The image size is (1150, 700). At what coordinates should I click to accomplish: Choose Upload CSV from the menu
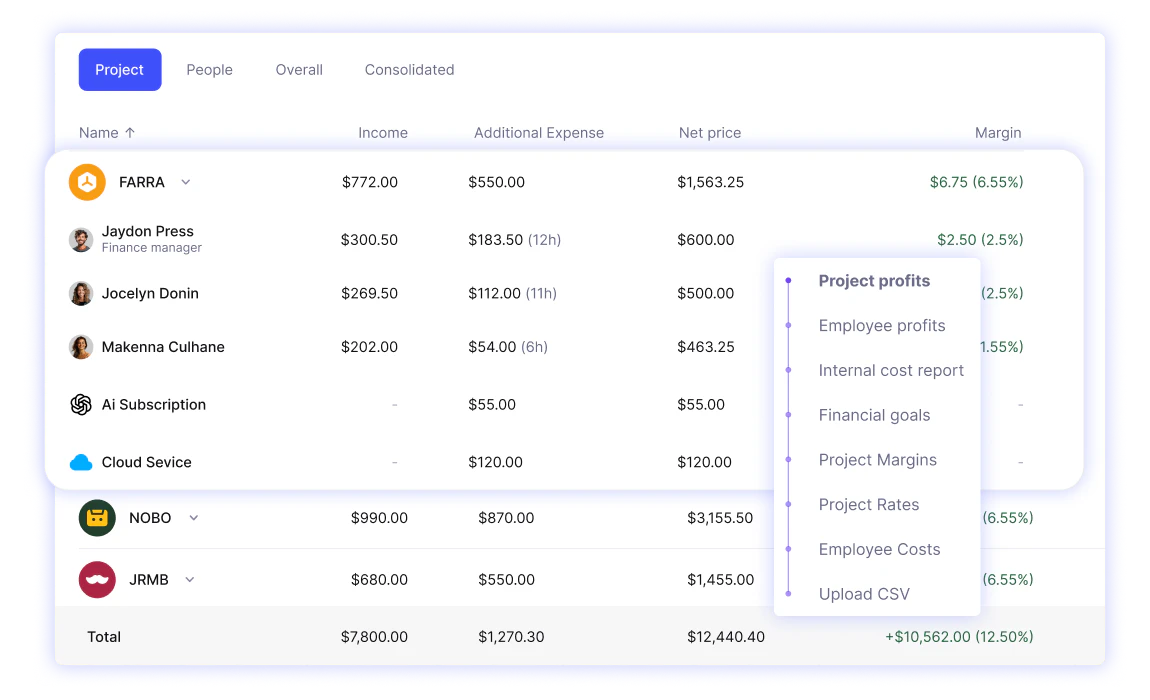click(864, 594)
